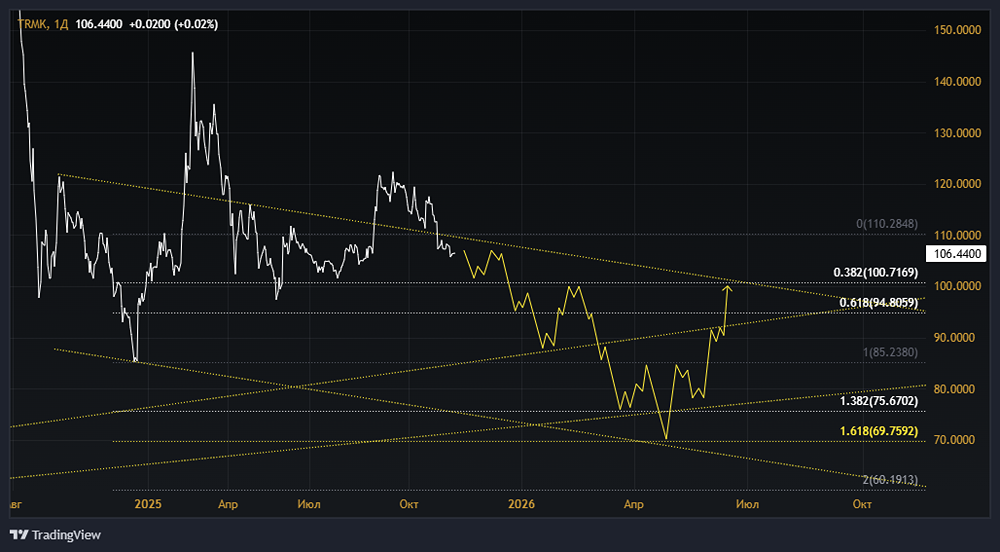Click the TRMK ticker symbol label
Image resolution: width=1000 pixels, height=552 pixels.
click(x=32, y=24)
